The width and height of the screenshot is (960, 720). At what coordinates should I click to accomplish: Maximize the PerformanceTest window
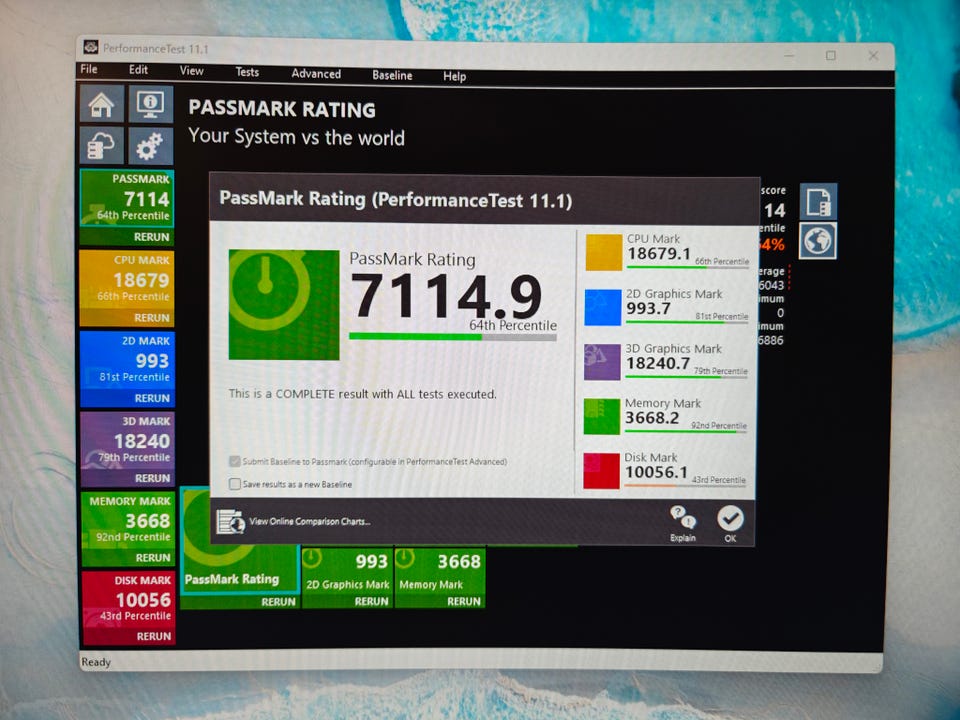click(831, 55)
